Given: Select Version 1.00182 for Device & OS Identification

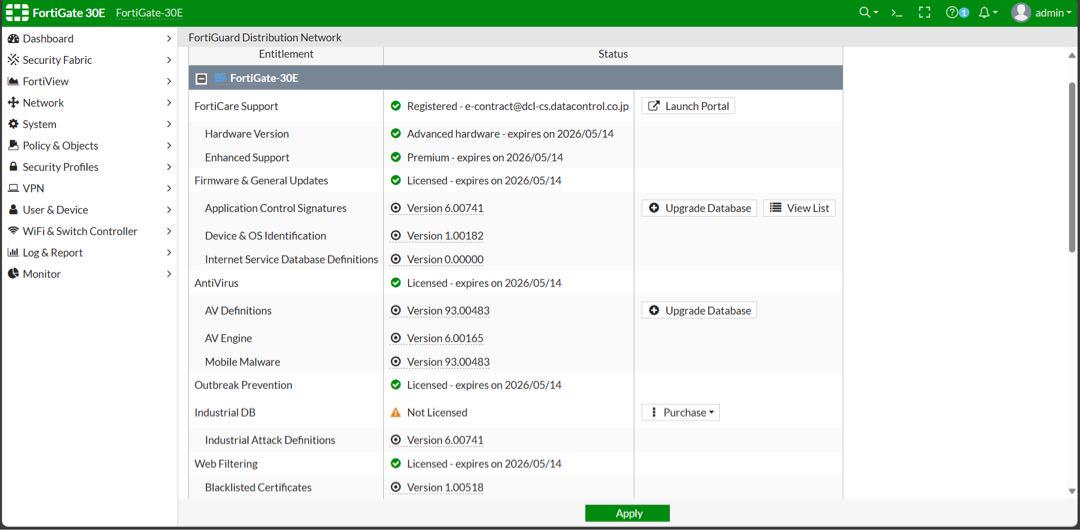Looking at the screenshot, I should click(x=445, y=236).
